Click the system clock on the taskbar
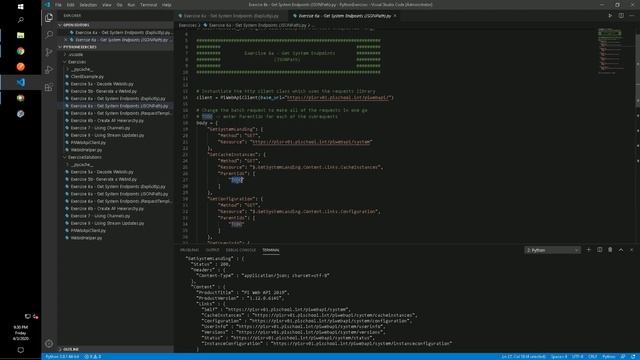The image size is (640, 360). (x=20, y=333)
